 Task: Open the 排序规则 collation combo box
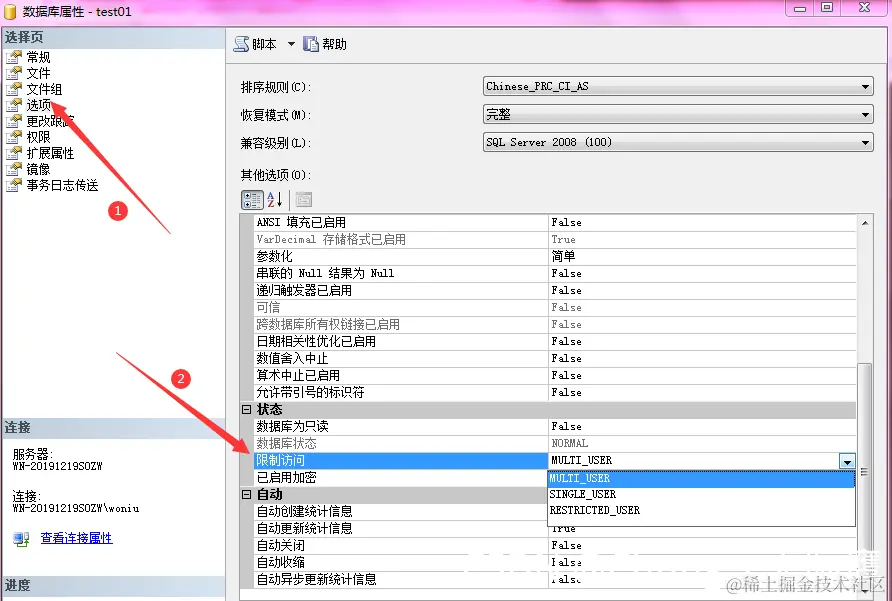pyautogui.click(x=678, y=87)
